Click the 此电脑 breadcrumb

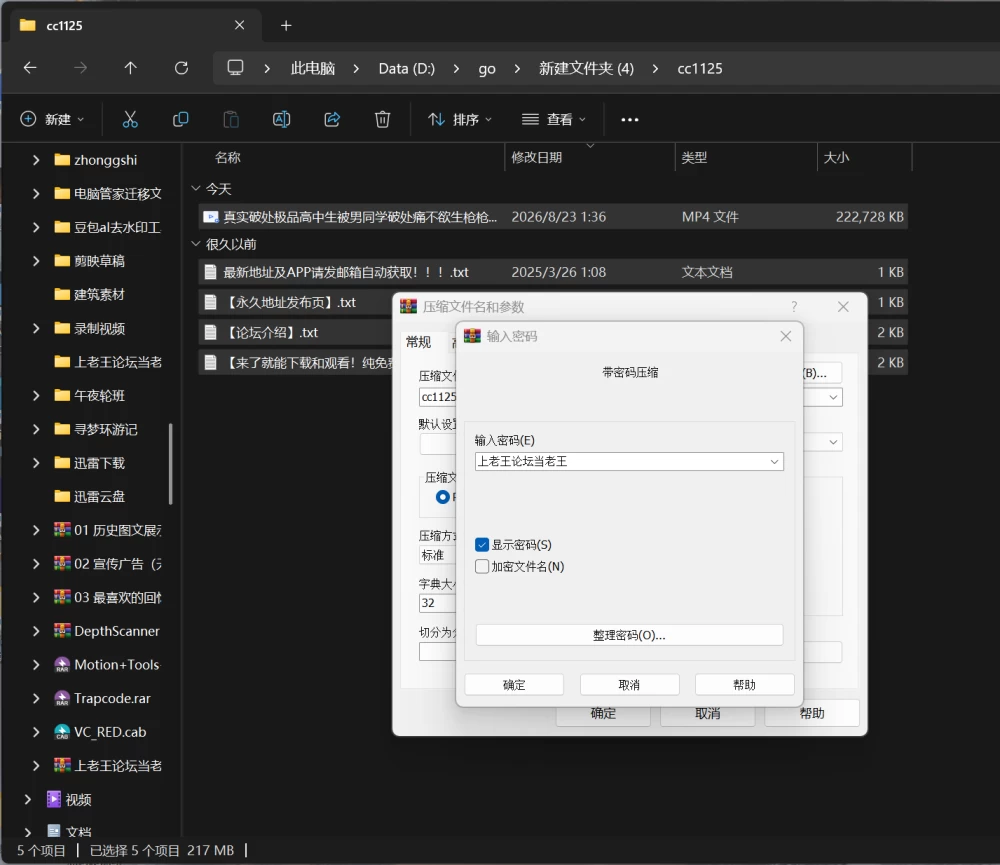point(312,68)
